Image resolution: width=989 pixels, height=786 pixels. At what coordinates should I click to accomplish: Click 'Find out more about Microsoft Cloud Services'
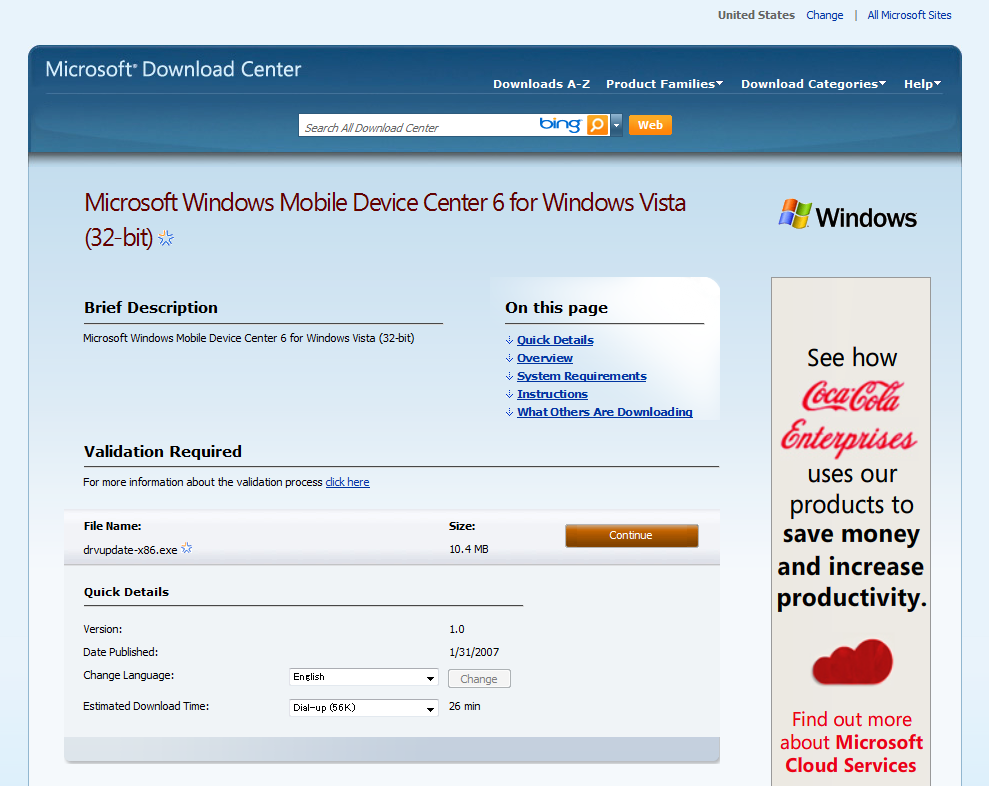click(851, 742)
